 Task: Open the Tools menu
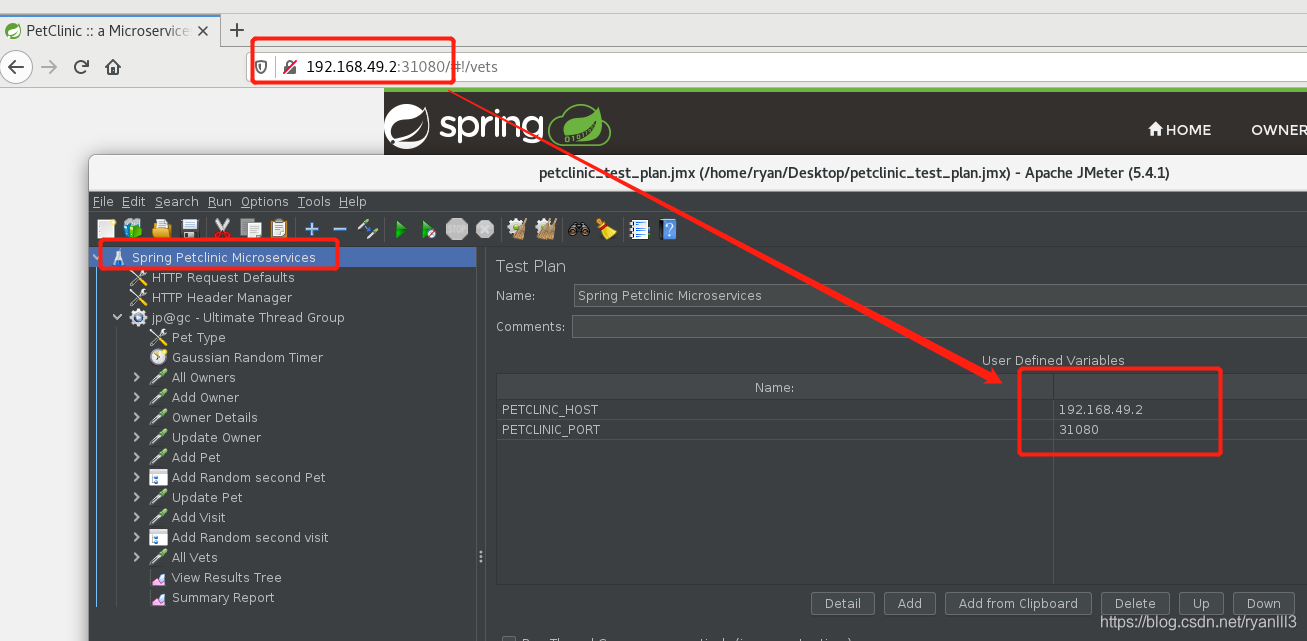click(x=314, y=201)
